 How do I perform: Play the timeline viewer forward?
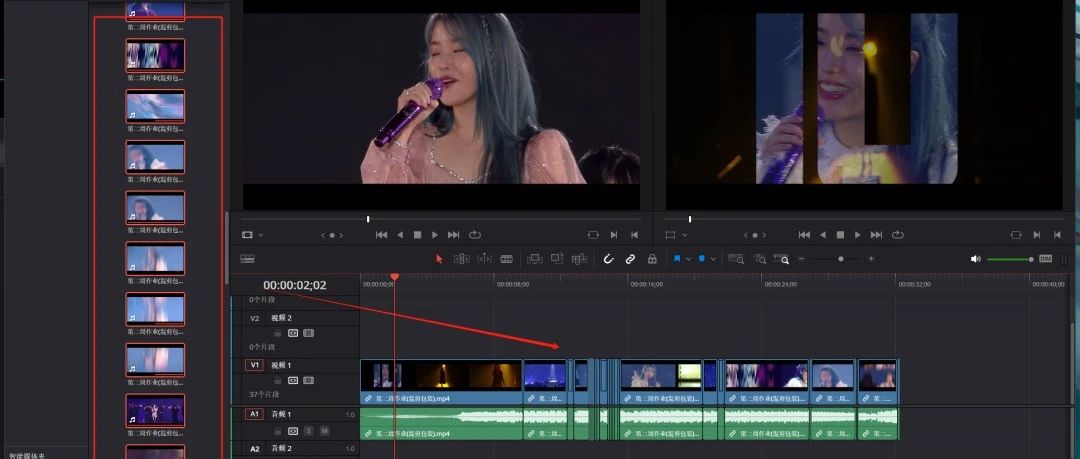(858, 235)
